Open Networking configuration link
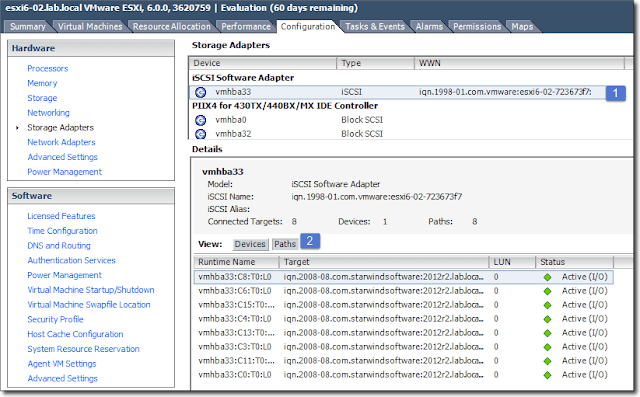 coord(48,113)
